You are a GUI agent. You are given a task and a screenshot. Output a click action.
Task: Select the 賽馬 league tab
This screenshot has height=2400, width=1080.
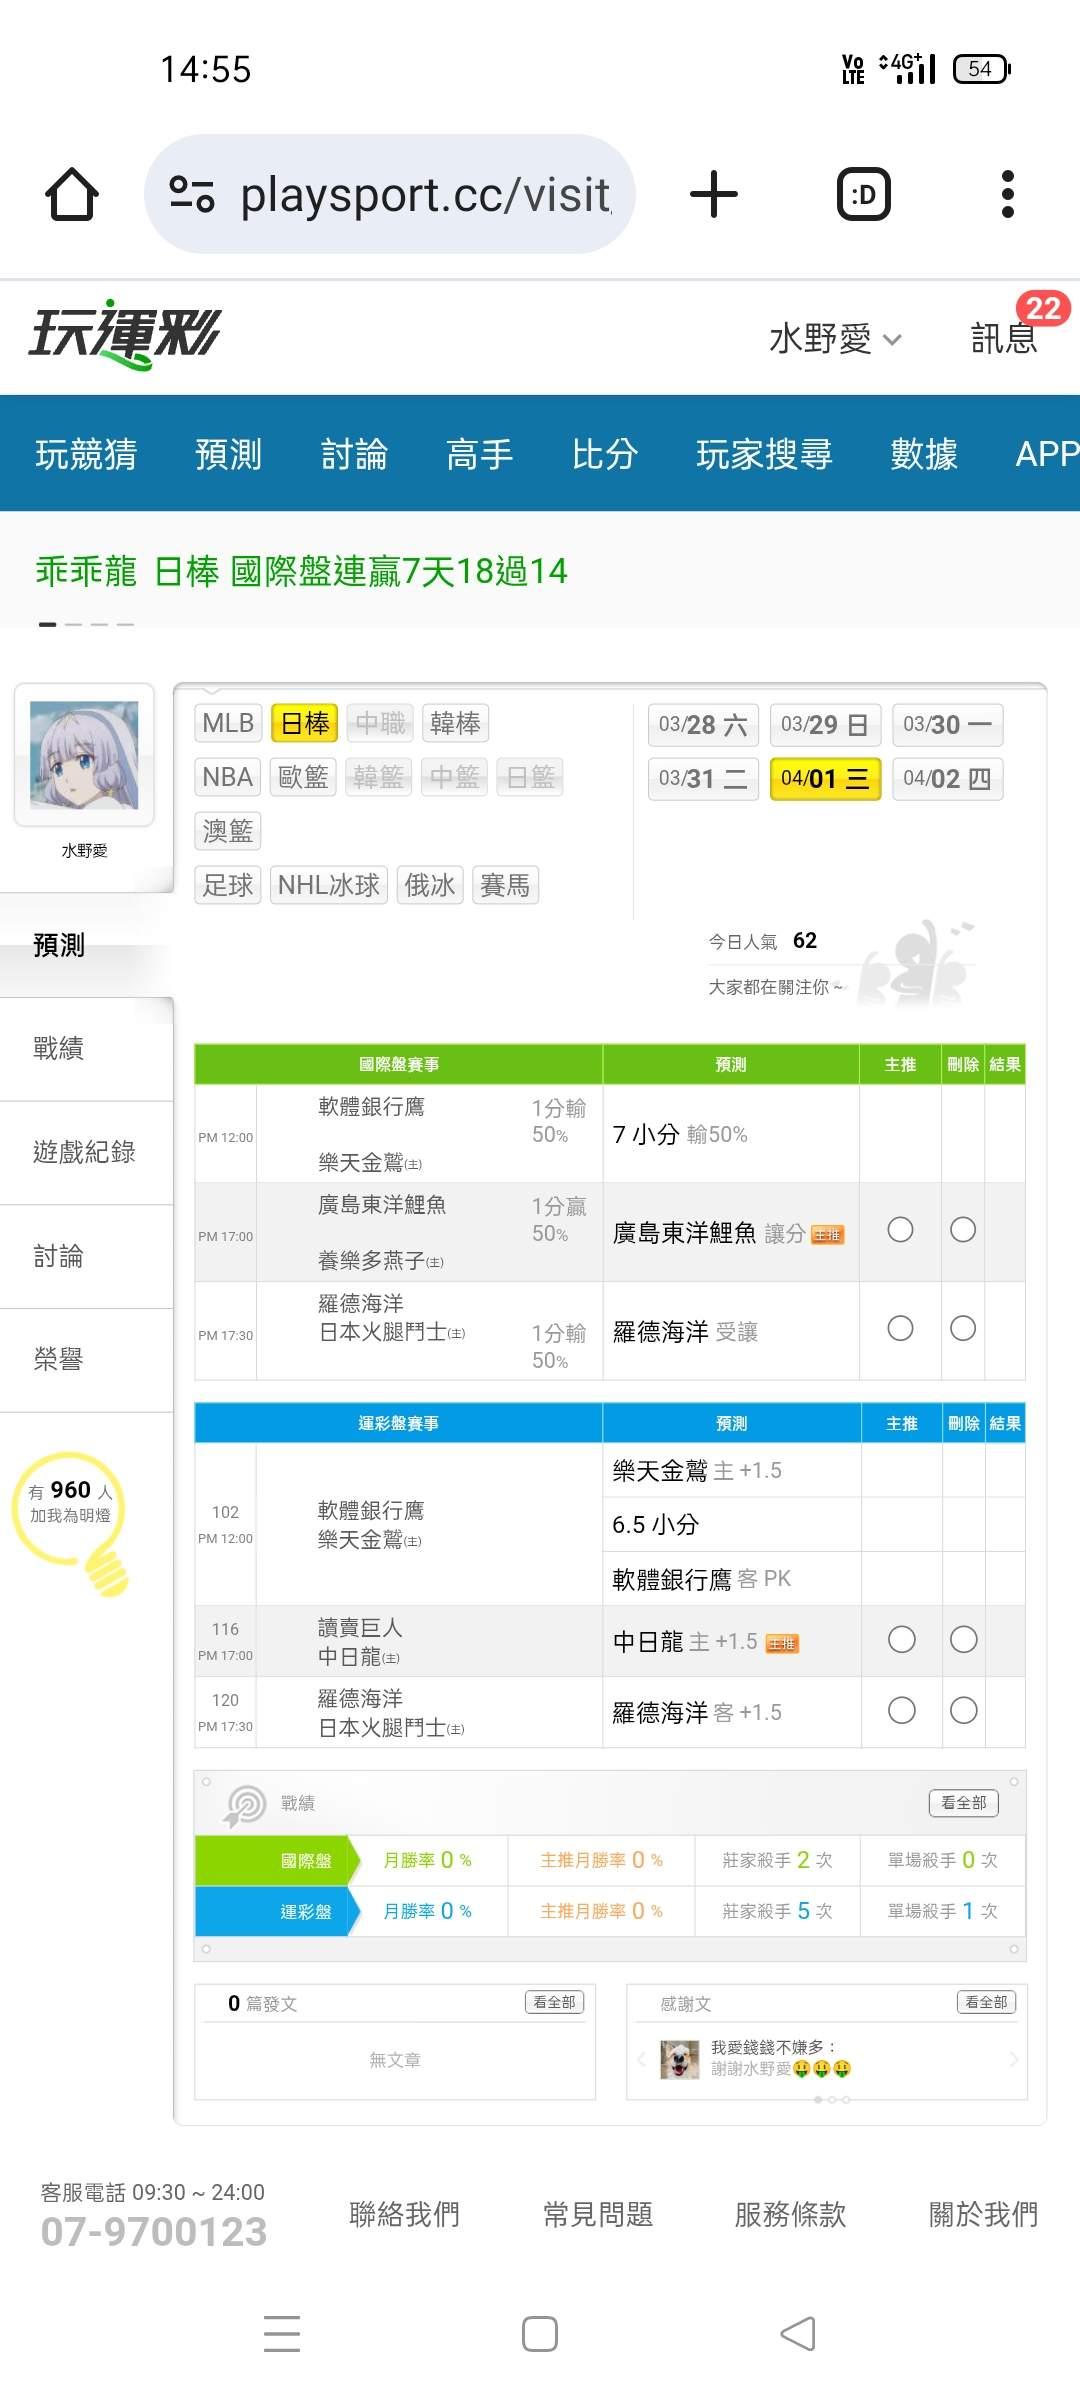click(x=505, y=885)
